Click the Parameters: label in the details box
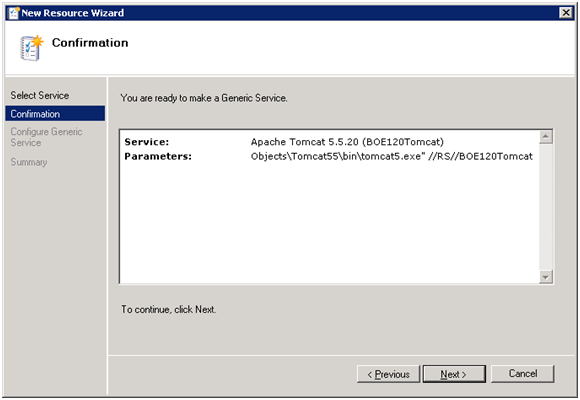The width and height of the screenshot is (580, 400). coord(158,157)
